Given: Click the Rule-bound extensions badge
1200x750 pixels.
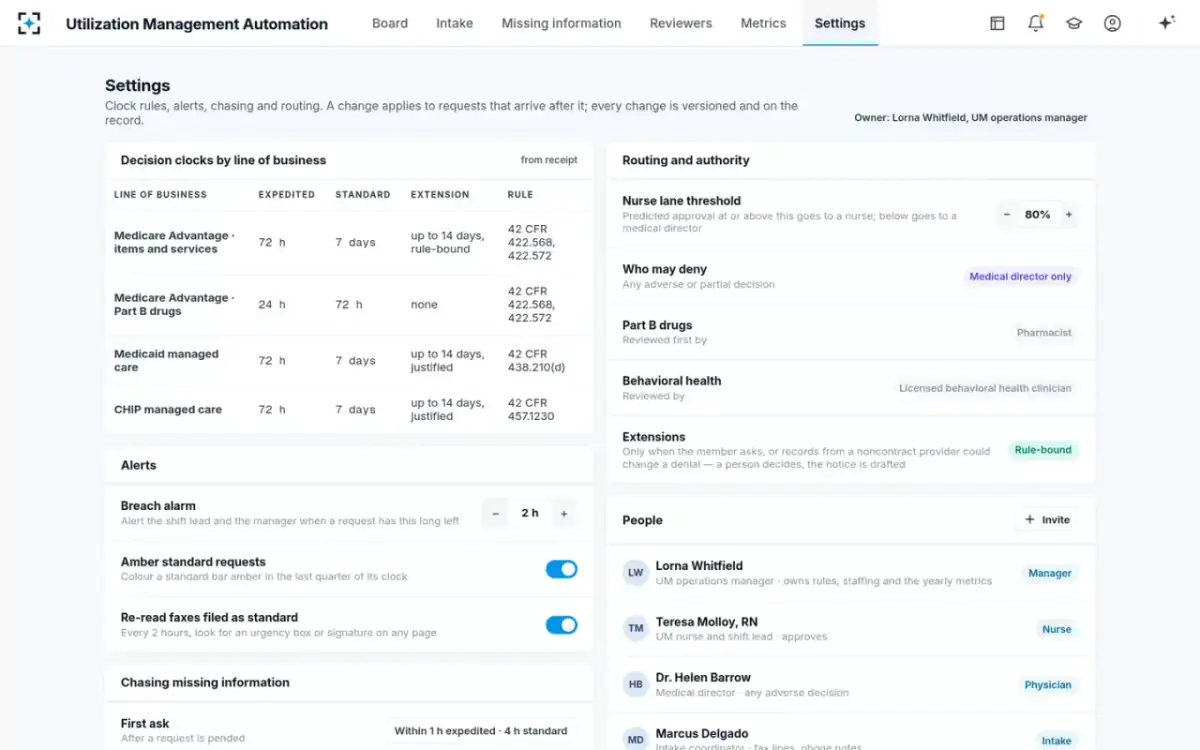Looking at the screenshot, I should [1043, 450].
